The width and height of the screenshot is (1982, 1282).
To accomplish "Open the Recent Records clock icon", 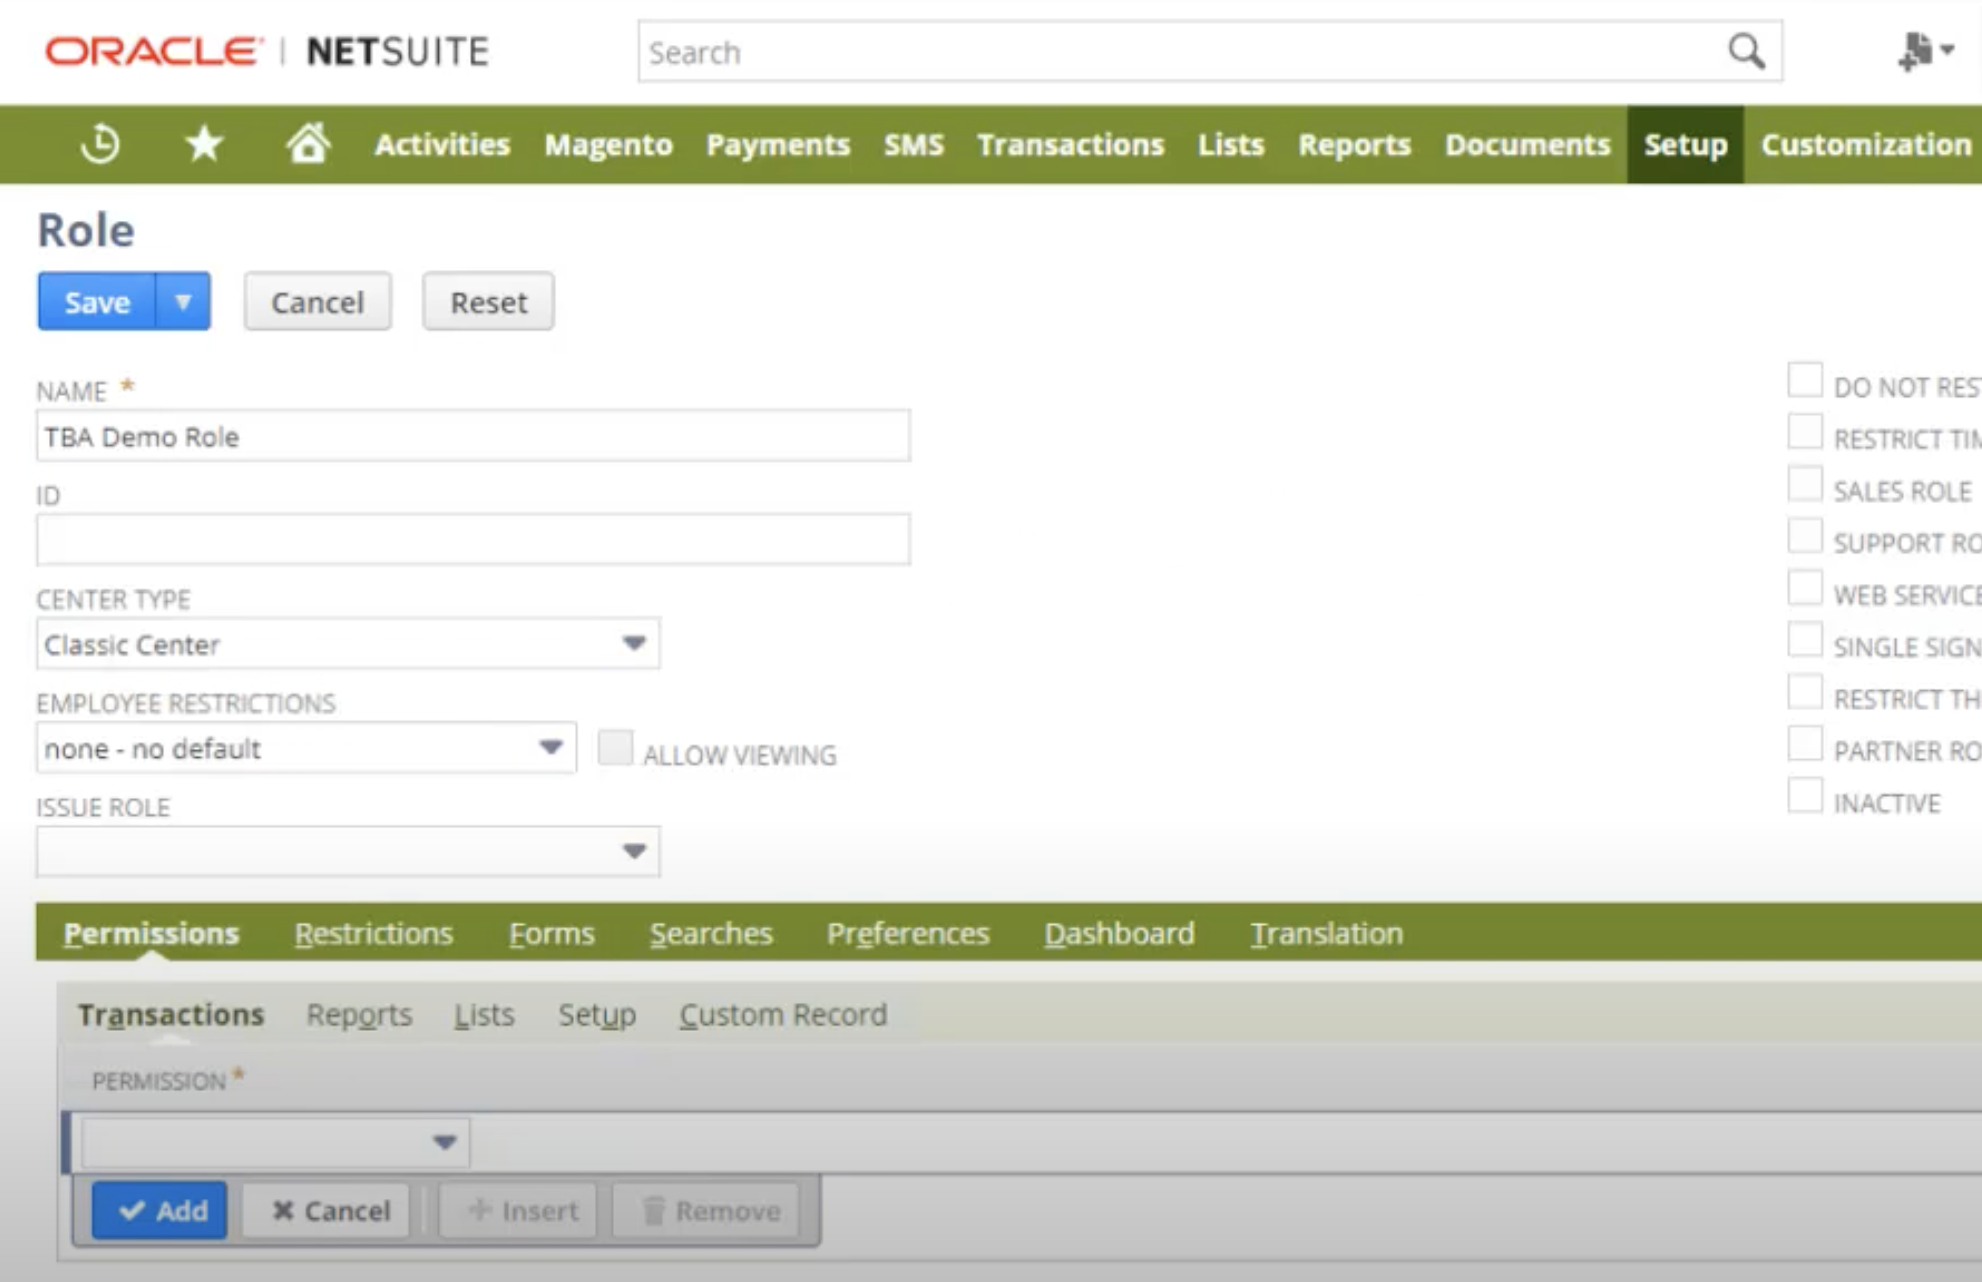I will (100, 144).
